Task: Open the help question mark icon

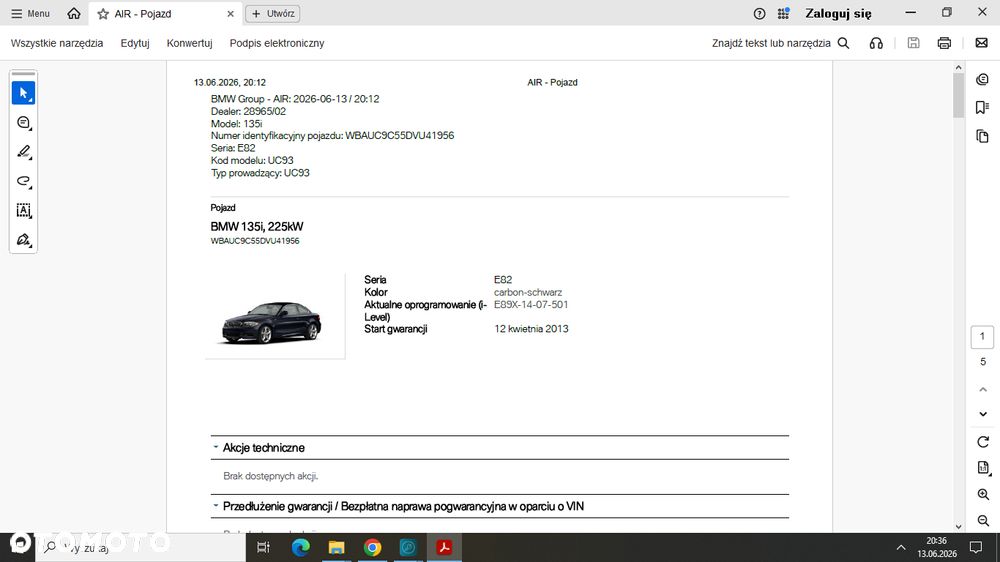Action: (759, 13)
